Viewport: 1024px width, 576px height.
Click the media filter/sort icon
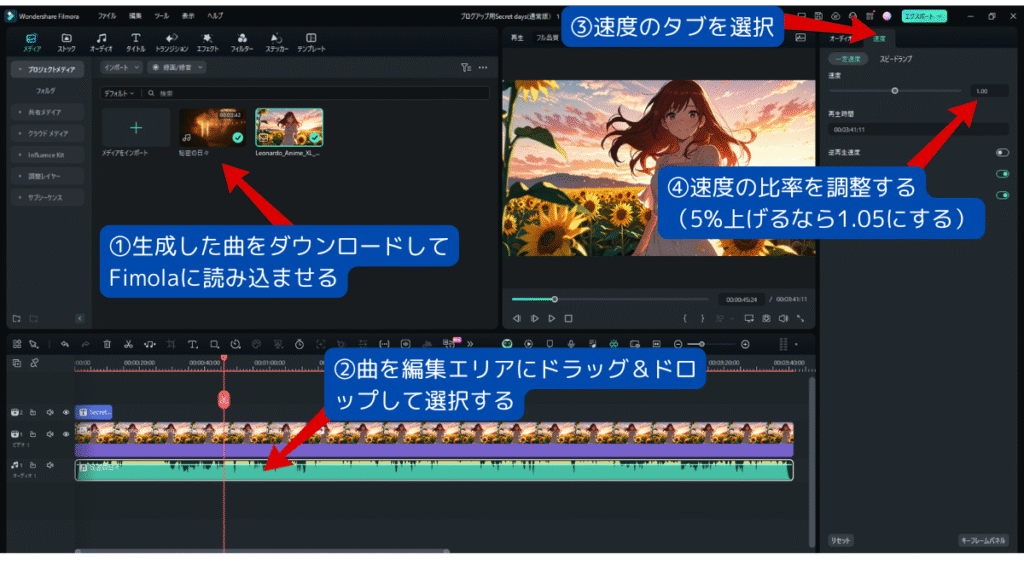coord(466,67)
